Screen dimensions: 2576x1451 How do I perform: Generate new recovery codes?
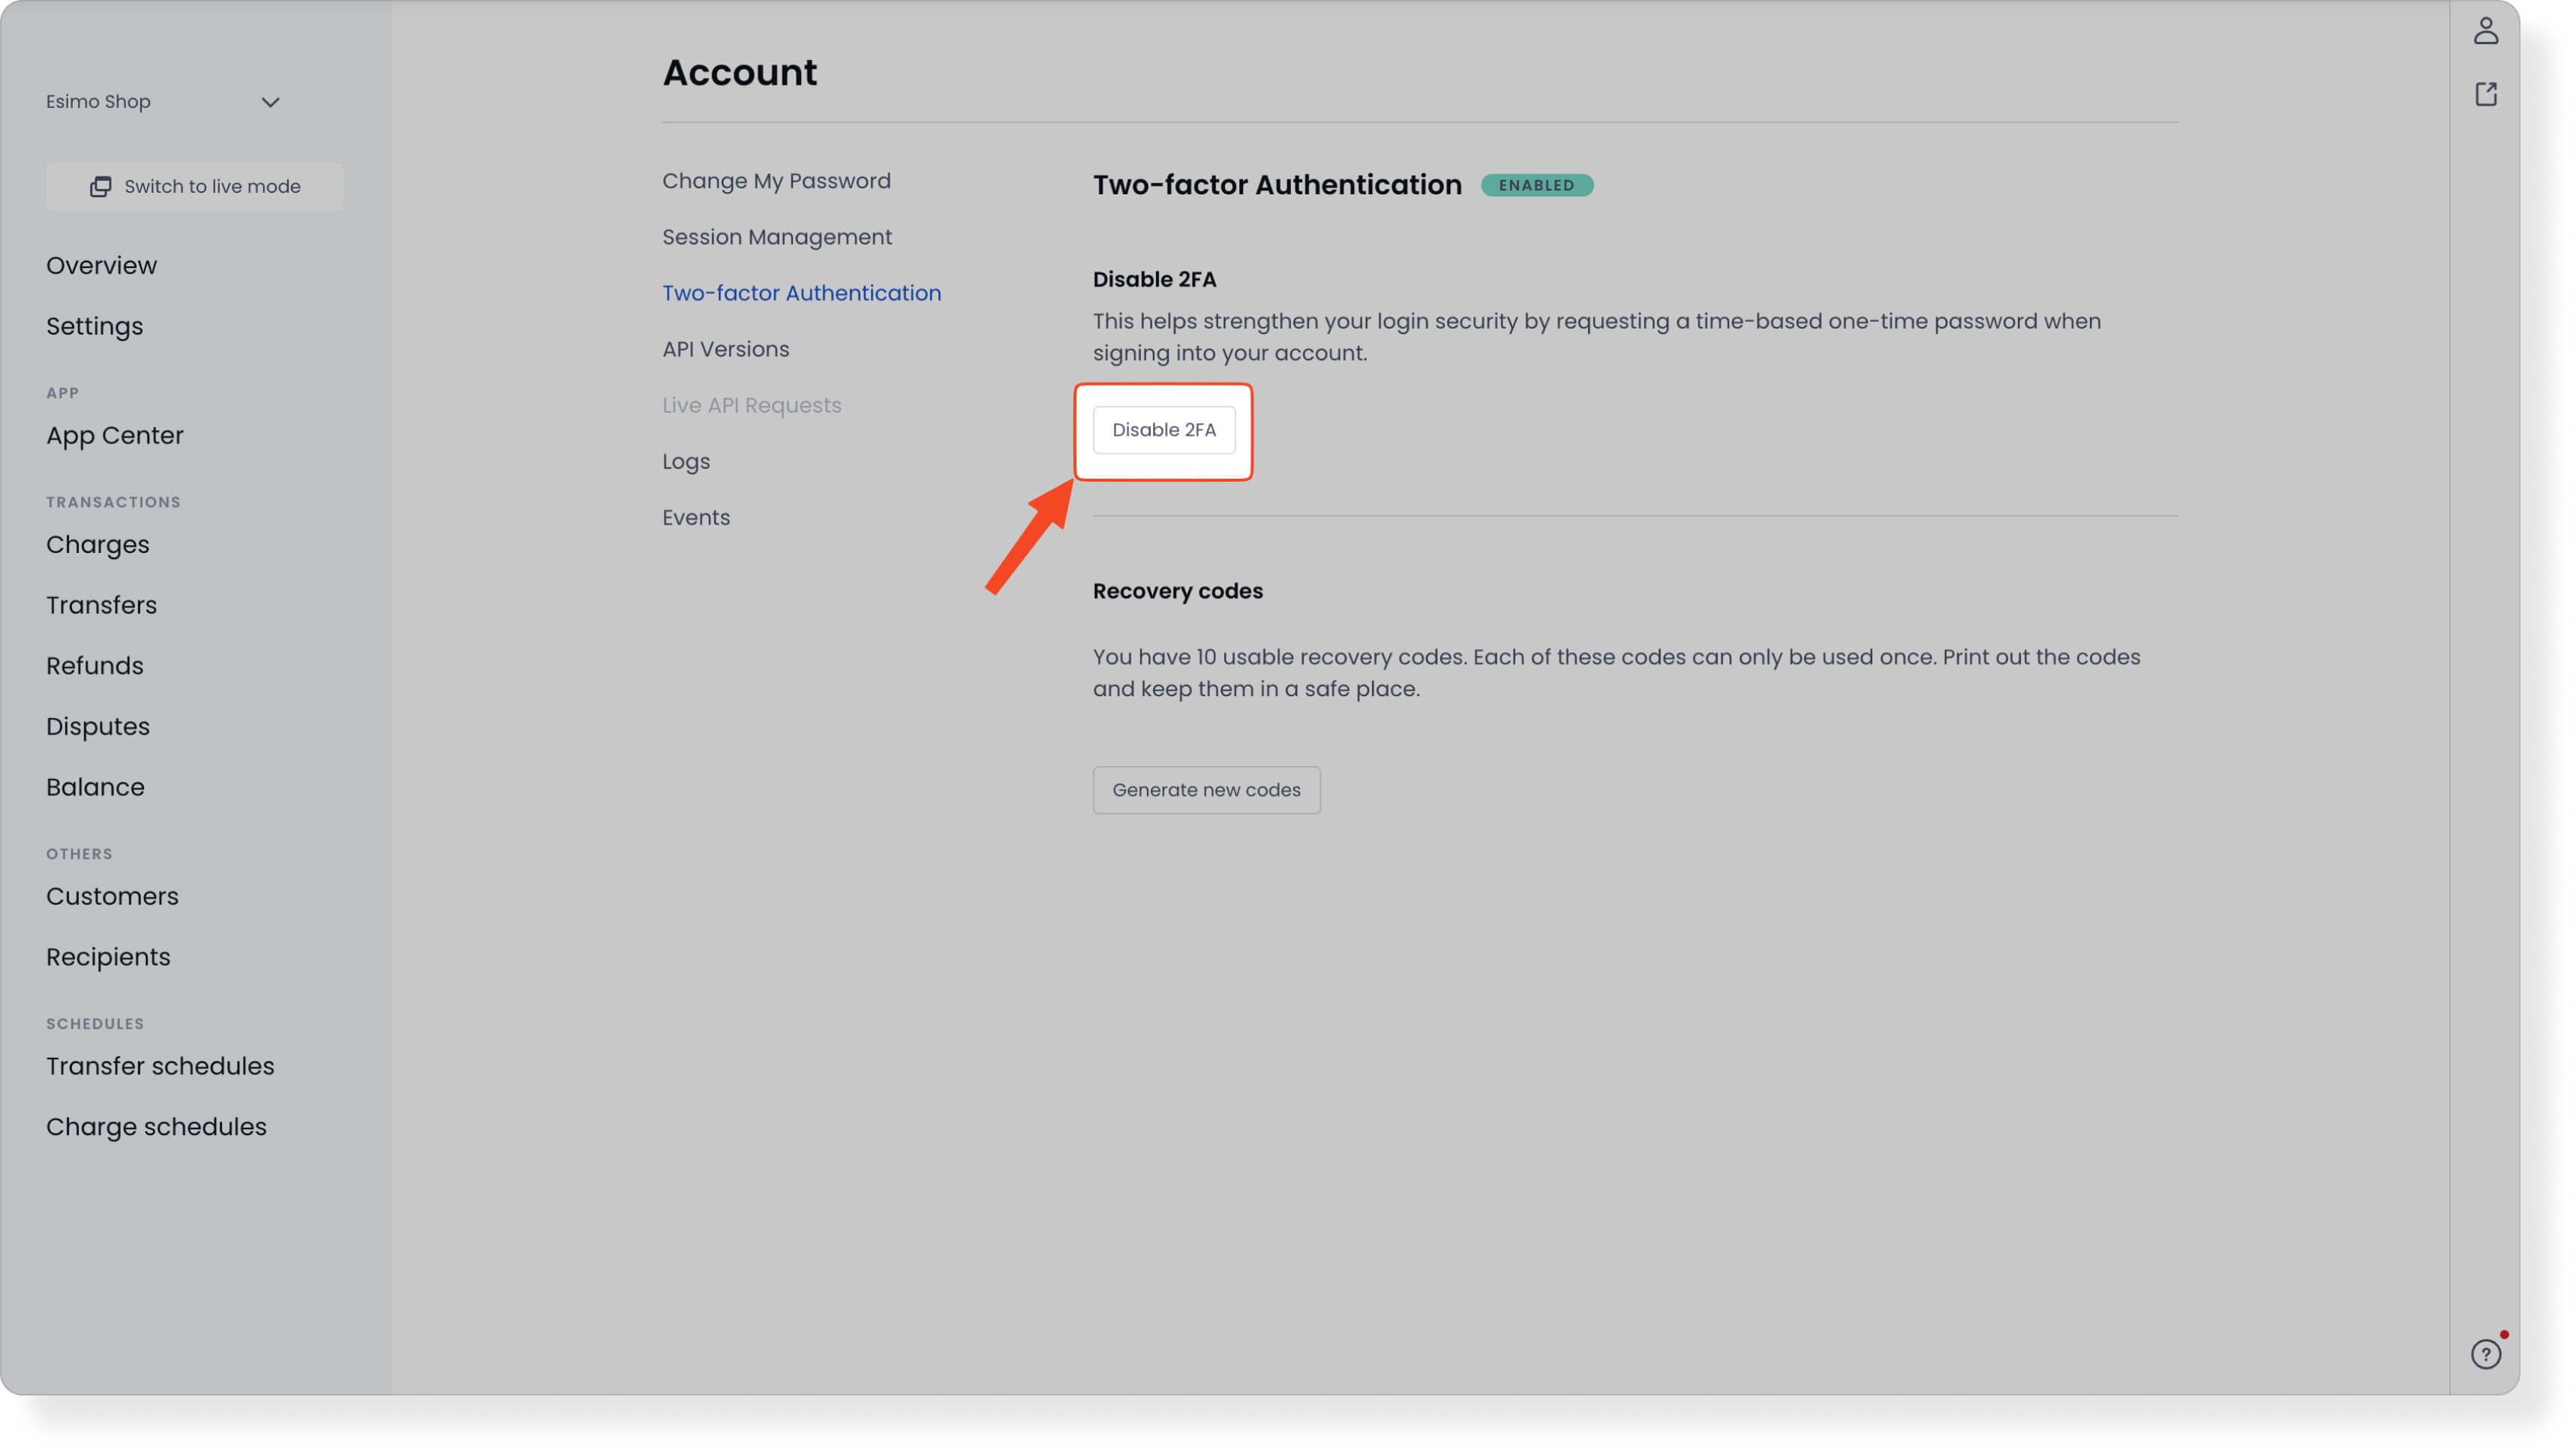1206,789
